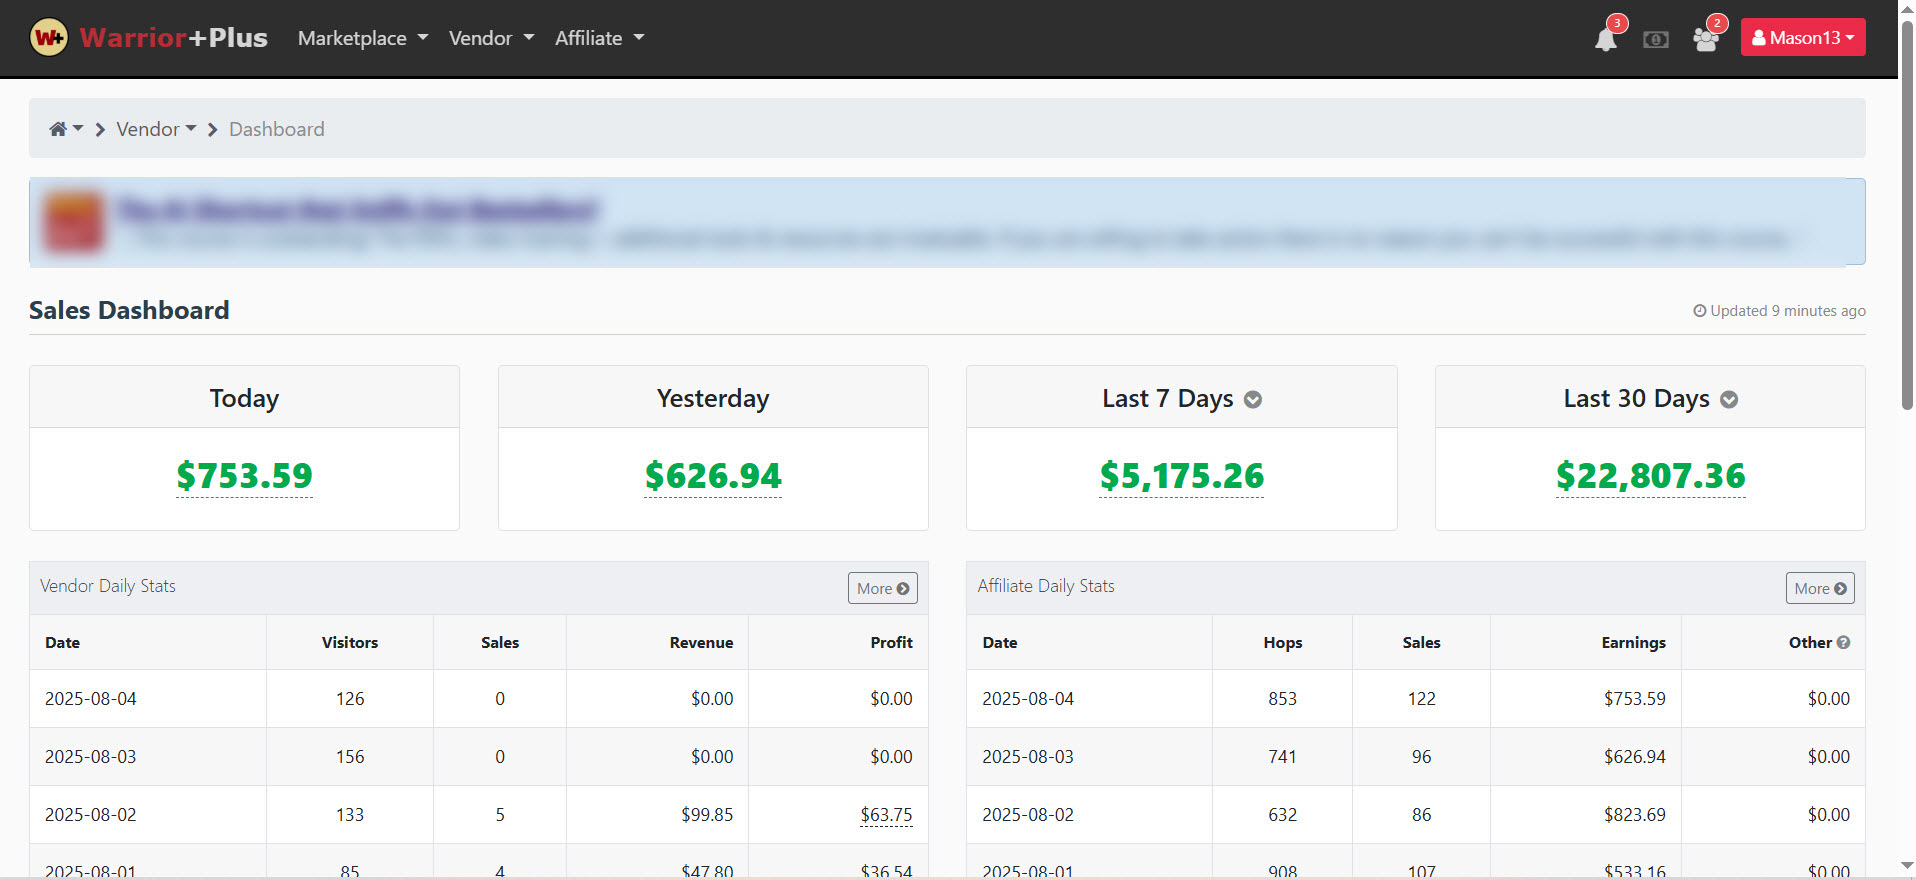The height and width of the screenshot is (880, 1916).
Task: Click the help icon next to Other column
Action: pos(1844,643)
